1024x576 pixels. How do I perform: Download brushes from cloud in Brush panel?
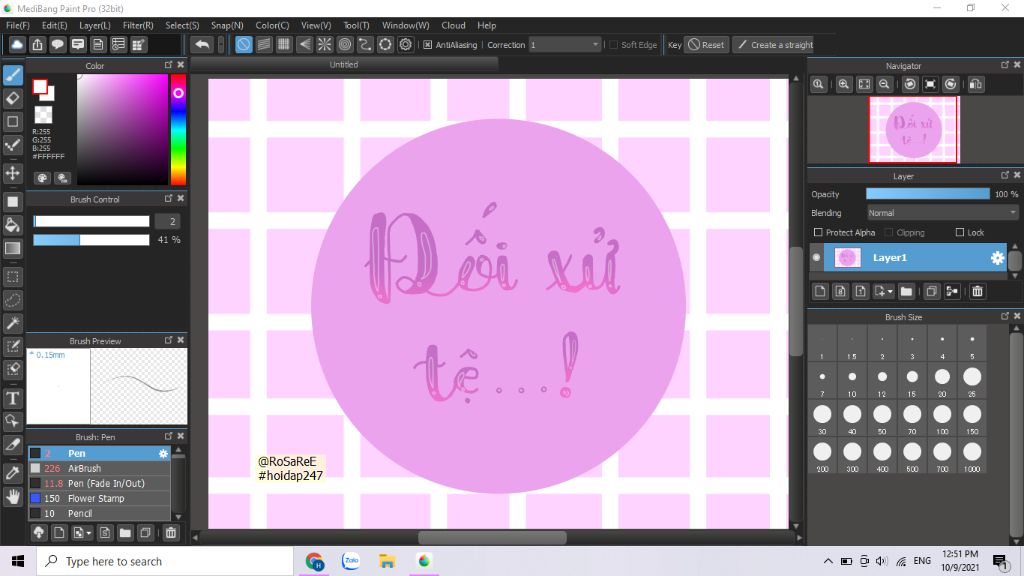click(x=39, y=533)
